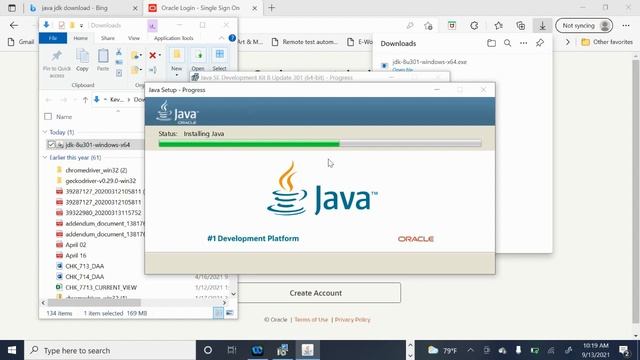Open Edge collections icon

tap(520, 26)
